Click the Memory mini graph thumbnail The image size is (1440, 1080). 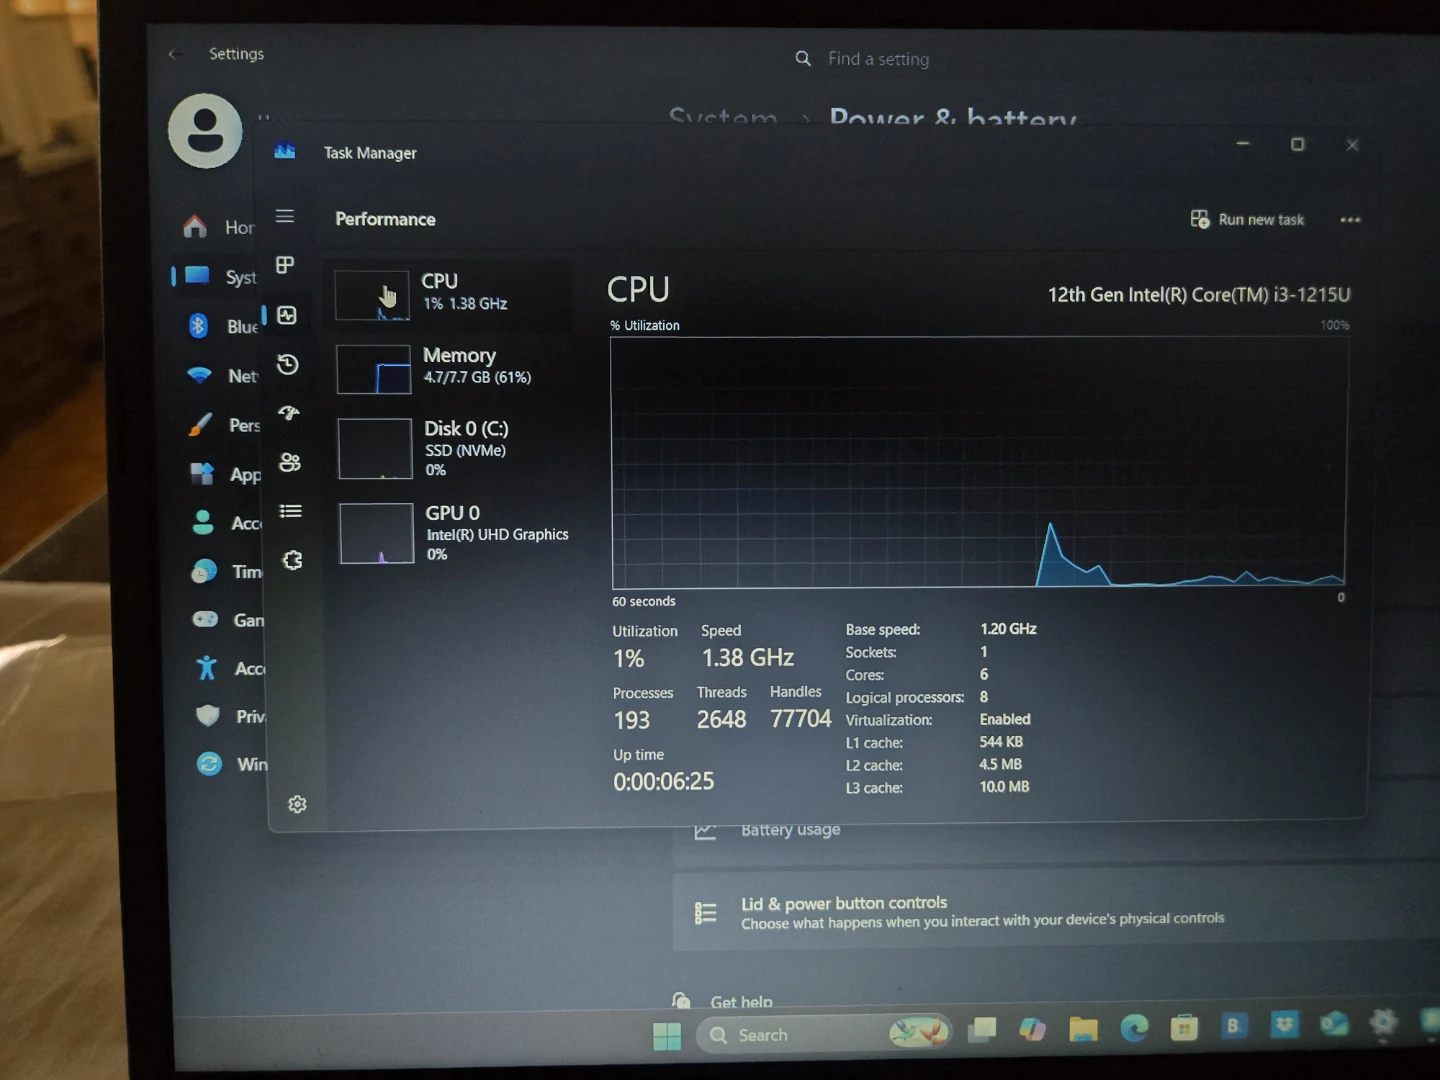373,369
